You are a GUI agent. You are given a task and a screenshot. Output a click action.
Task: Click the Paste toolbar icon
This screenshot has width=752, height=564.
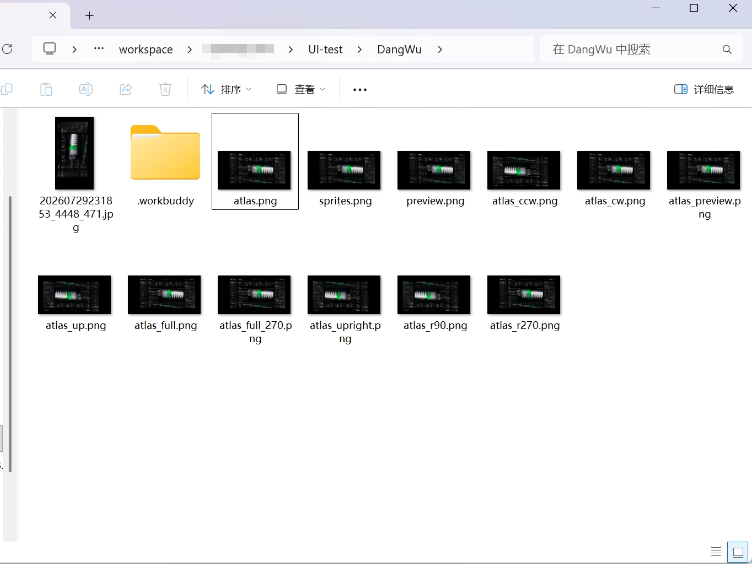46,89
